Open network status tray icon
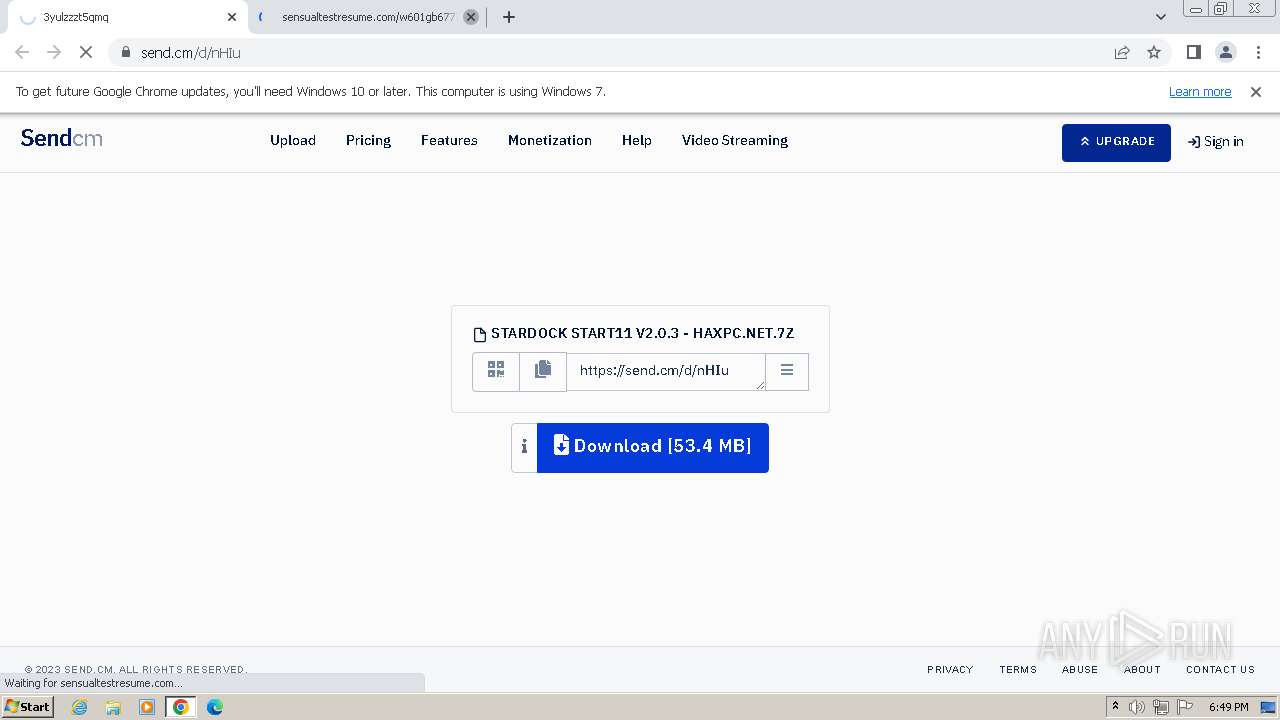Image resolution: width=1280 pixels, height=720 pixels. pos(1161,707)
